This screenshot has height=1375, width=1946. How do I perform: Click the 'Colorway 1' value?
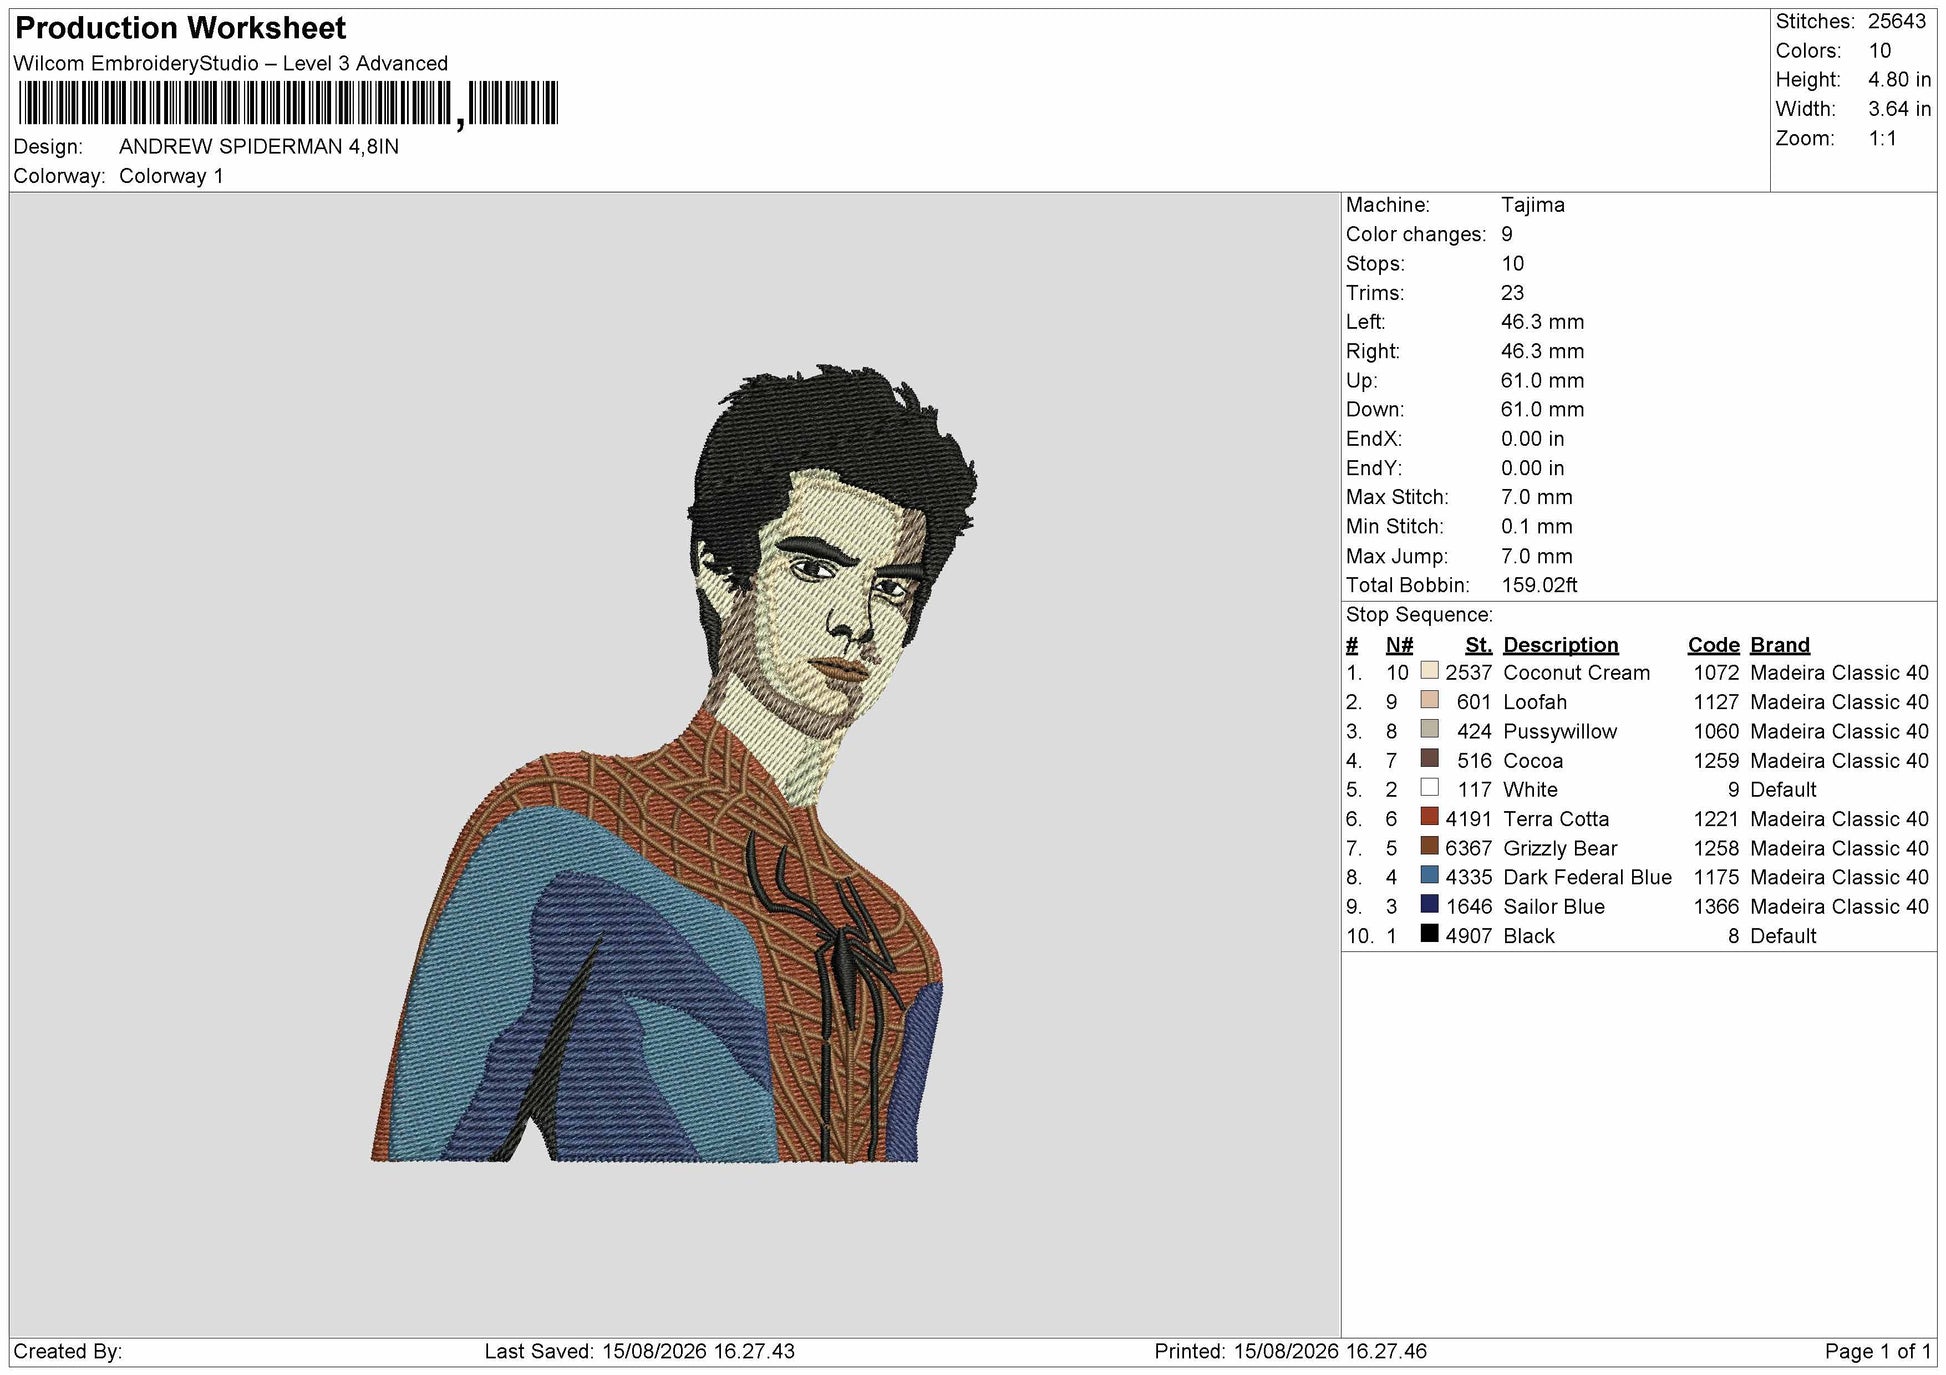[x=171, y=176]
